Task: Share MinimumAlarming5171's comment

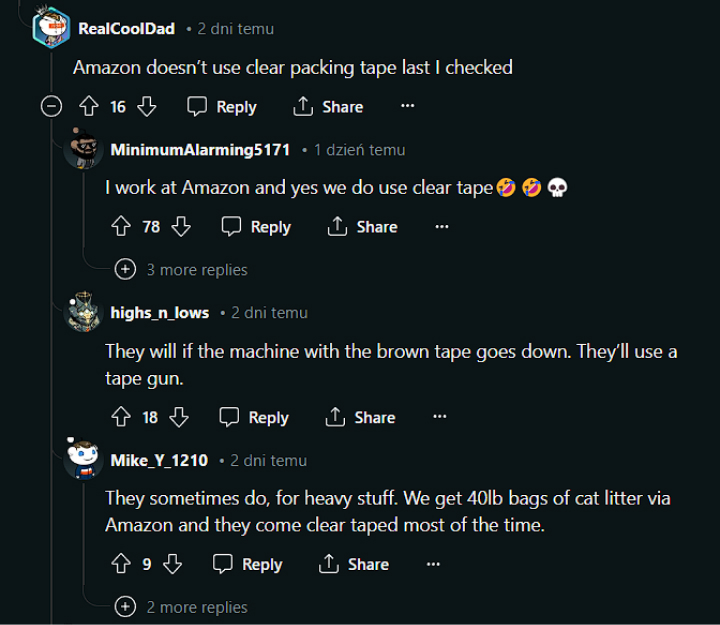Action: [362, 227]
